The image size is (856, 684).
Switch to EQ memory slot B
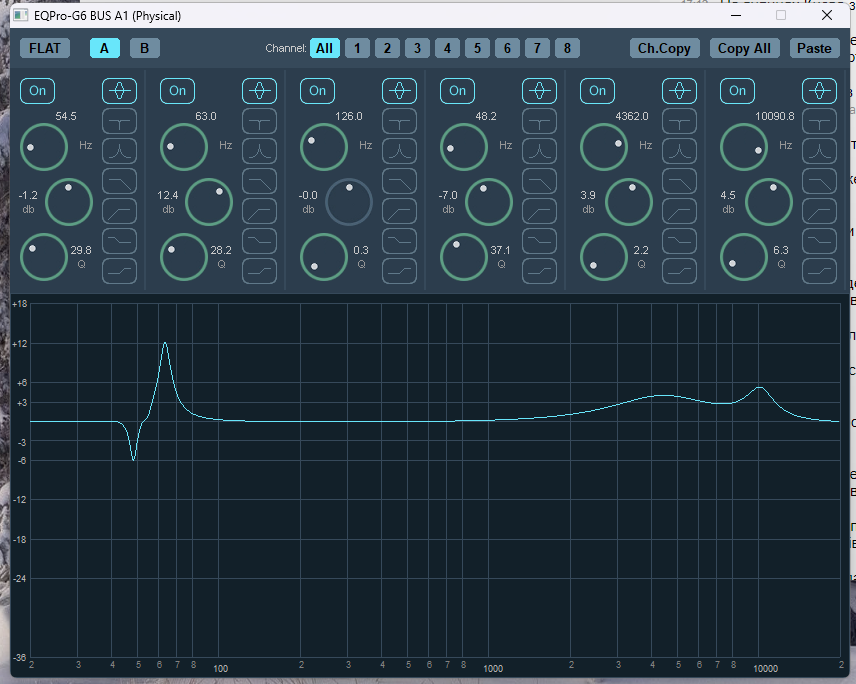tap(145, 48)
